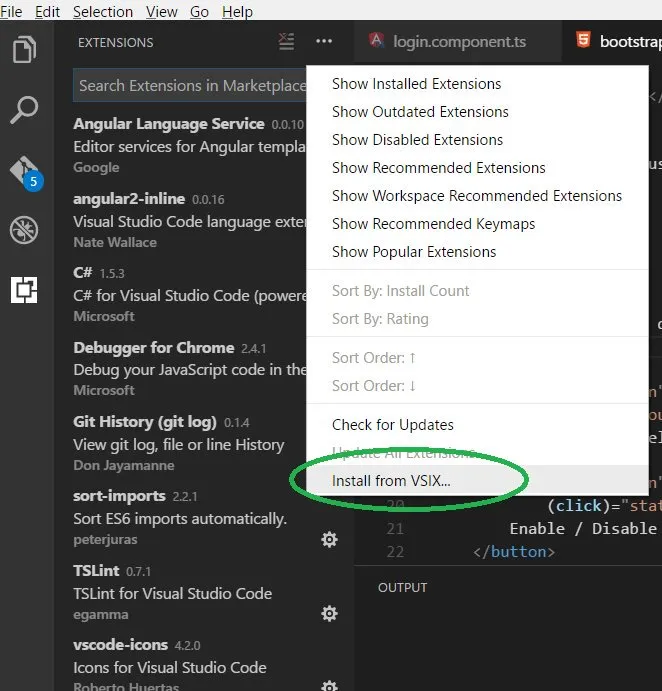This screenshot has height=691, width=662.
Task: Click 'View git log, file or line History' description
Action: (x=179, y=445)
